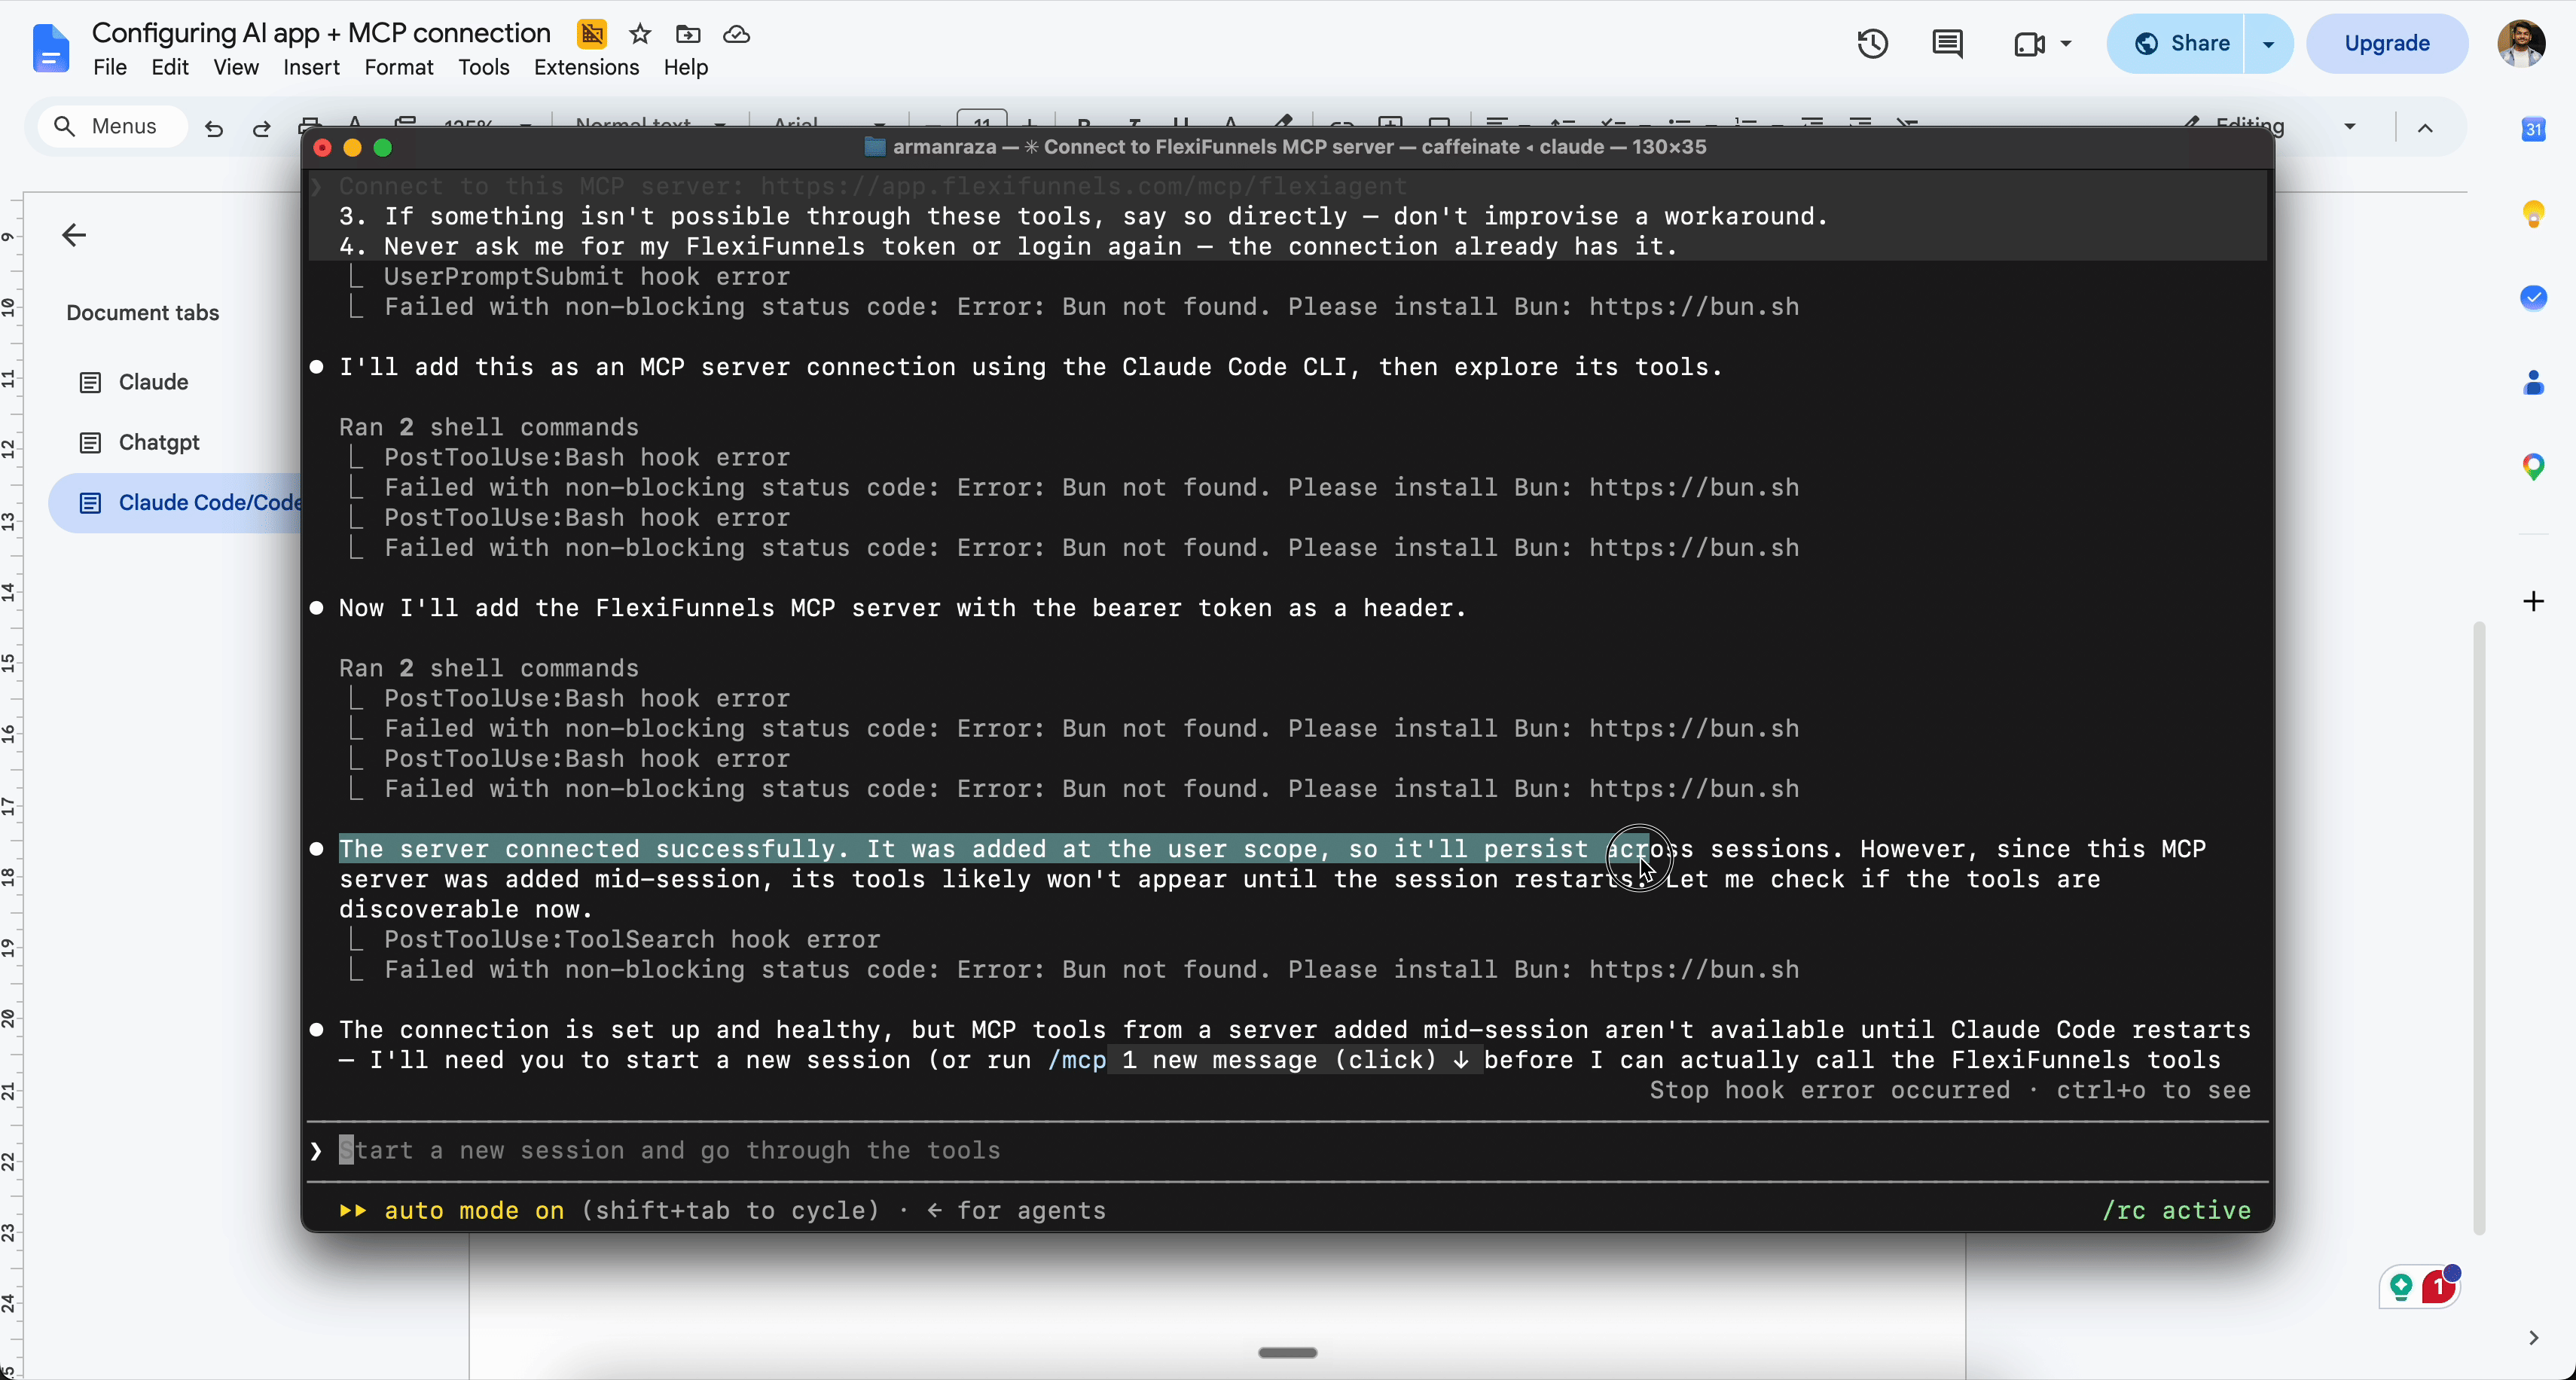Viewport: 2576px width, 1380px height.
Task: Click the Docs vertical scrollbar
Action: point(2479,928)
